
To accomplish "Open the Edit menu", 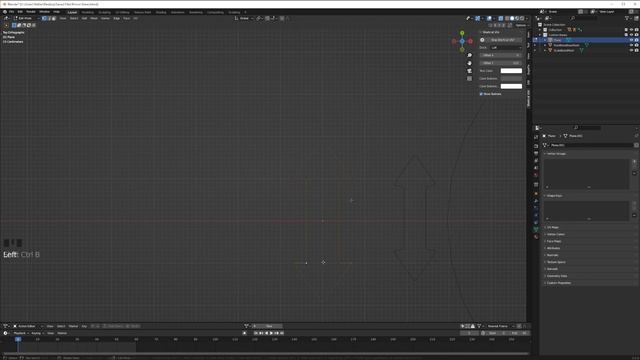I will click(20, 12).
